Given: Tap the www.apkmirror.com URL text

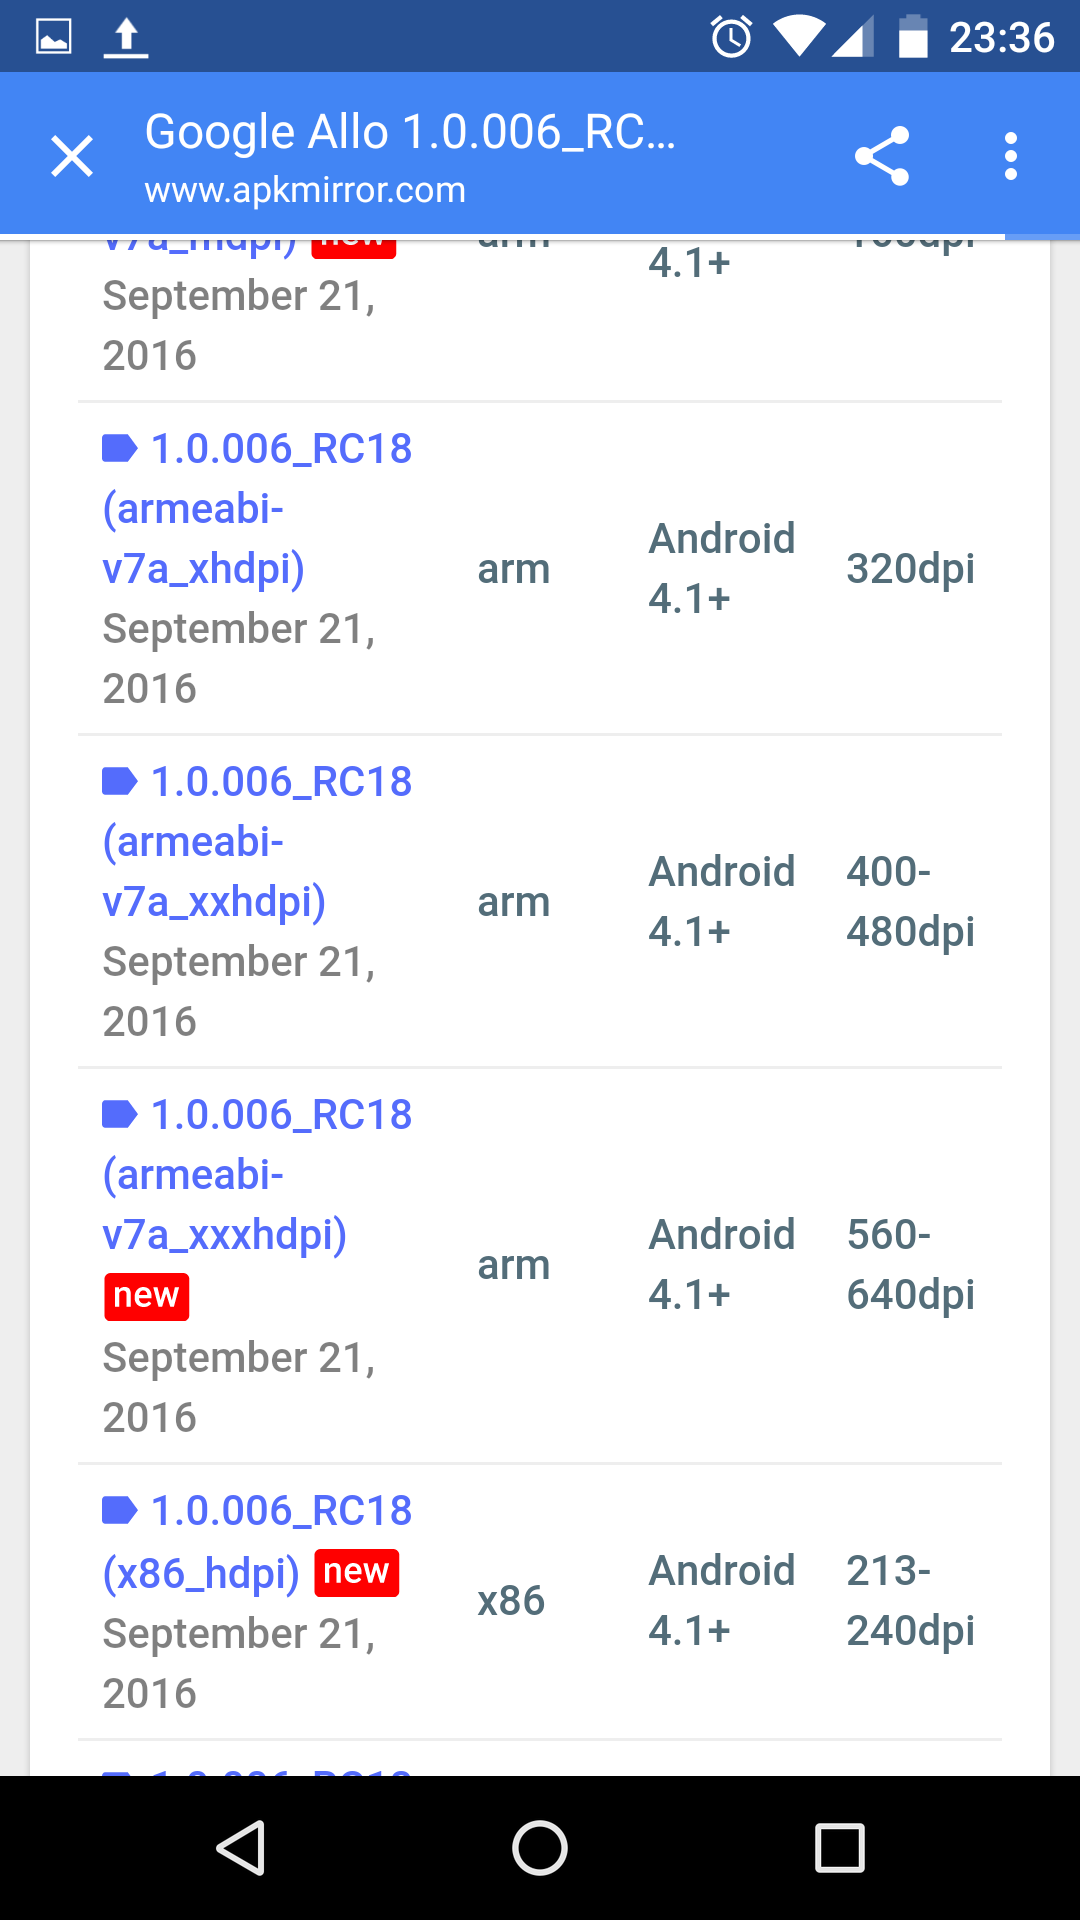Looking at the screenshot, I should click(x=305, y=190).
